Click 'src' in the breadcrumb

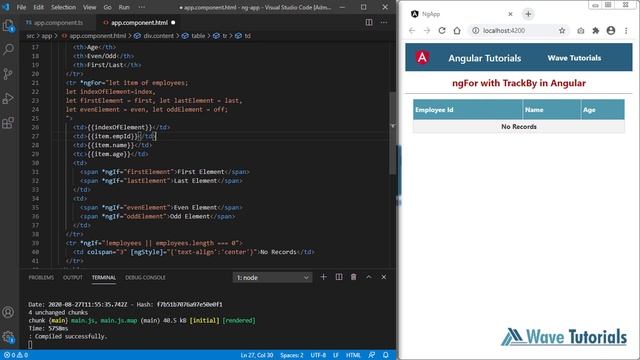click(31, 36)
